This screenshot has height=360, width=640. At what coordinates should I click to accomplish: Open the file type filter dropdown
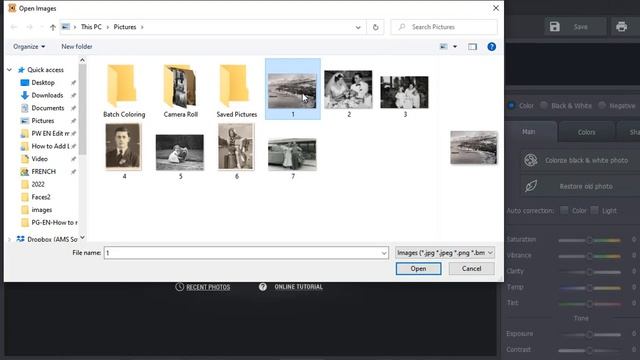pos(445,253)
